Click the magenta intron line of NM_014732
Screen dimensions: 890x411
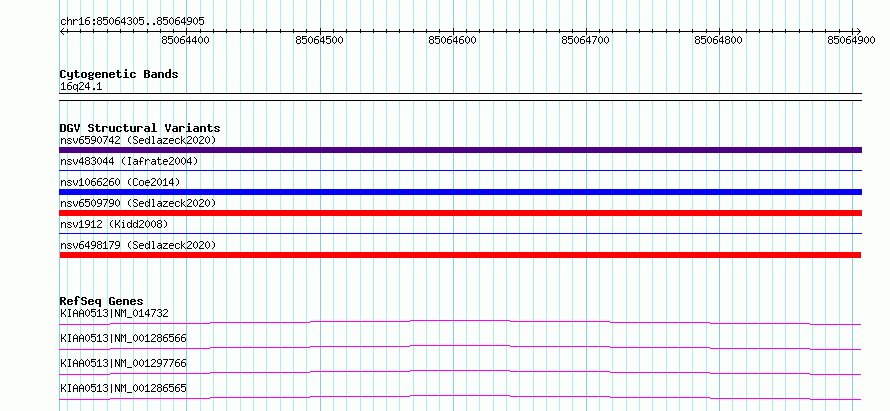[x=460, y=321]
